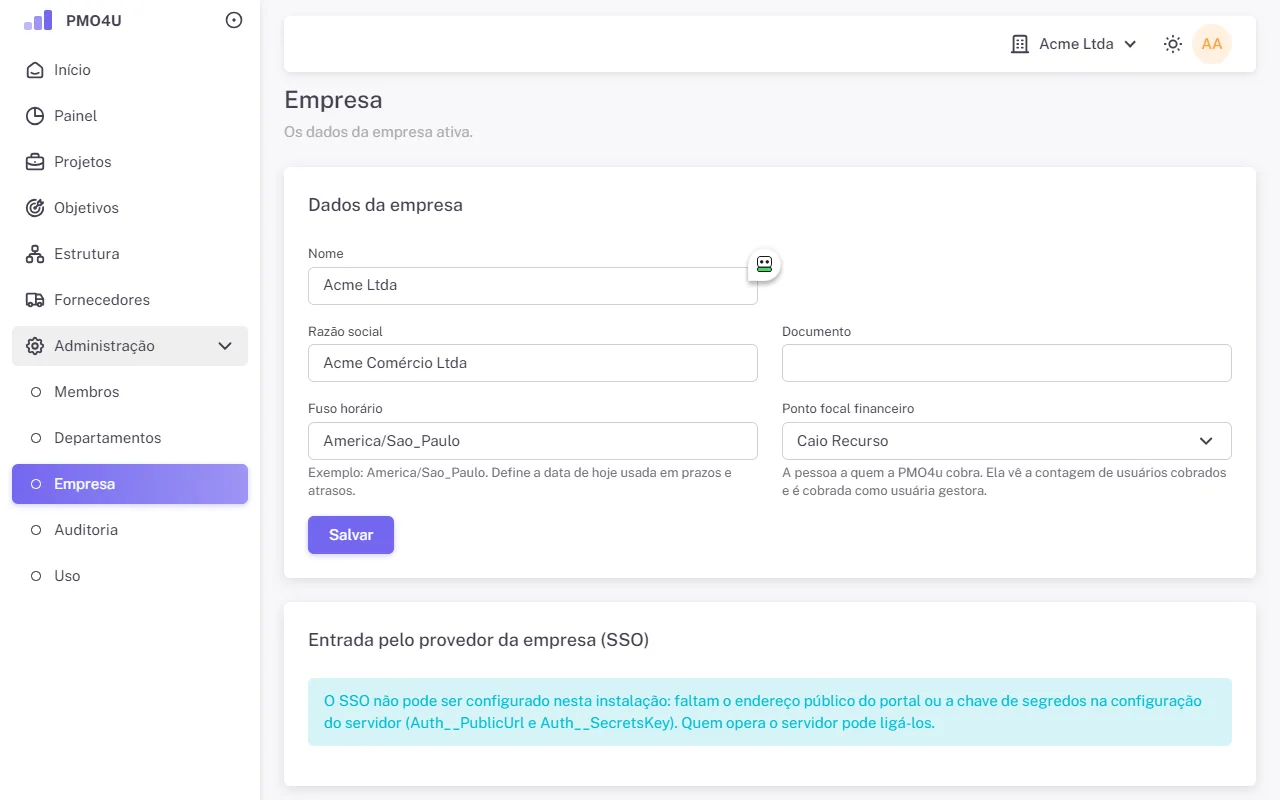The image size is (1280, 800).
Task: Click the Razão social input field
Action: click(x=533, y=363)
